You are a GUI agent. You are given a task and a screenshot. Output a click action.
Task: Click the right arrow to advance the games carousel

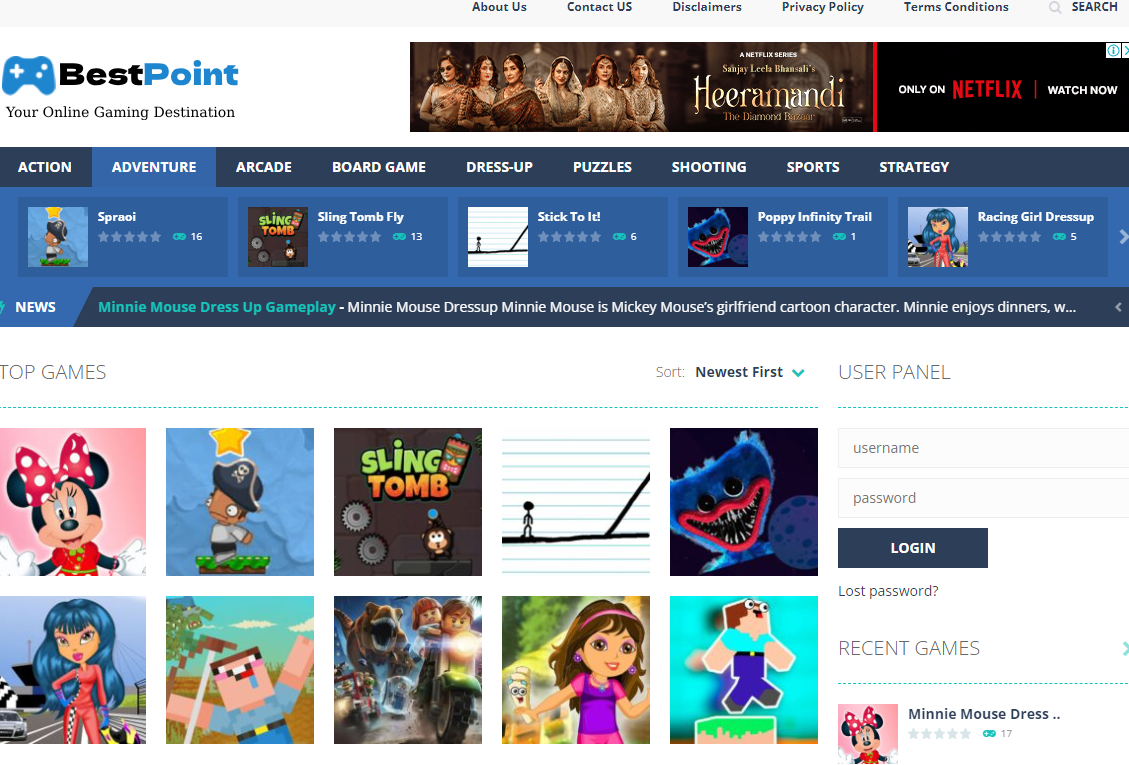(x=1122, y=236)
